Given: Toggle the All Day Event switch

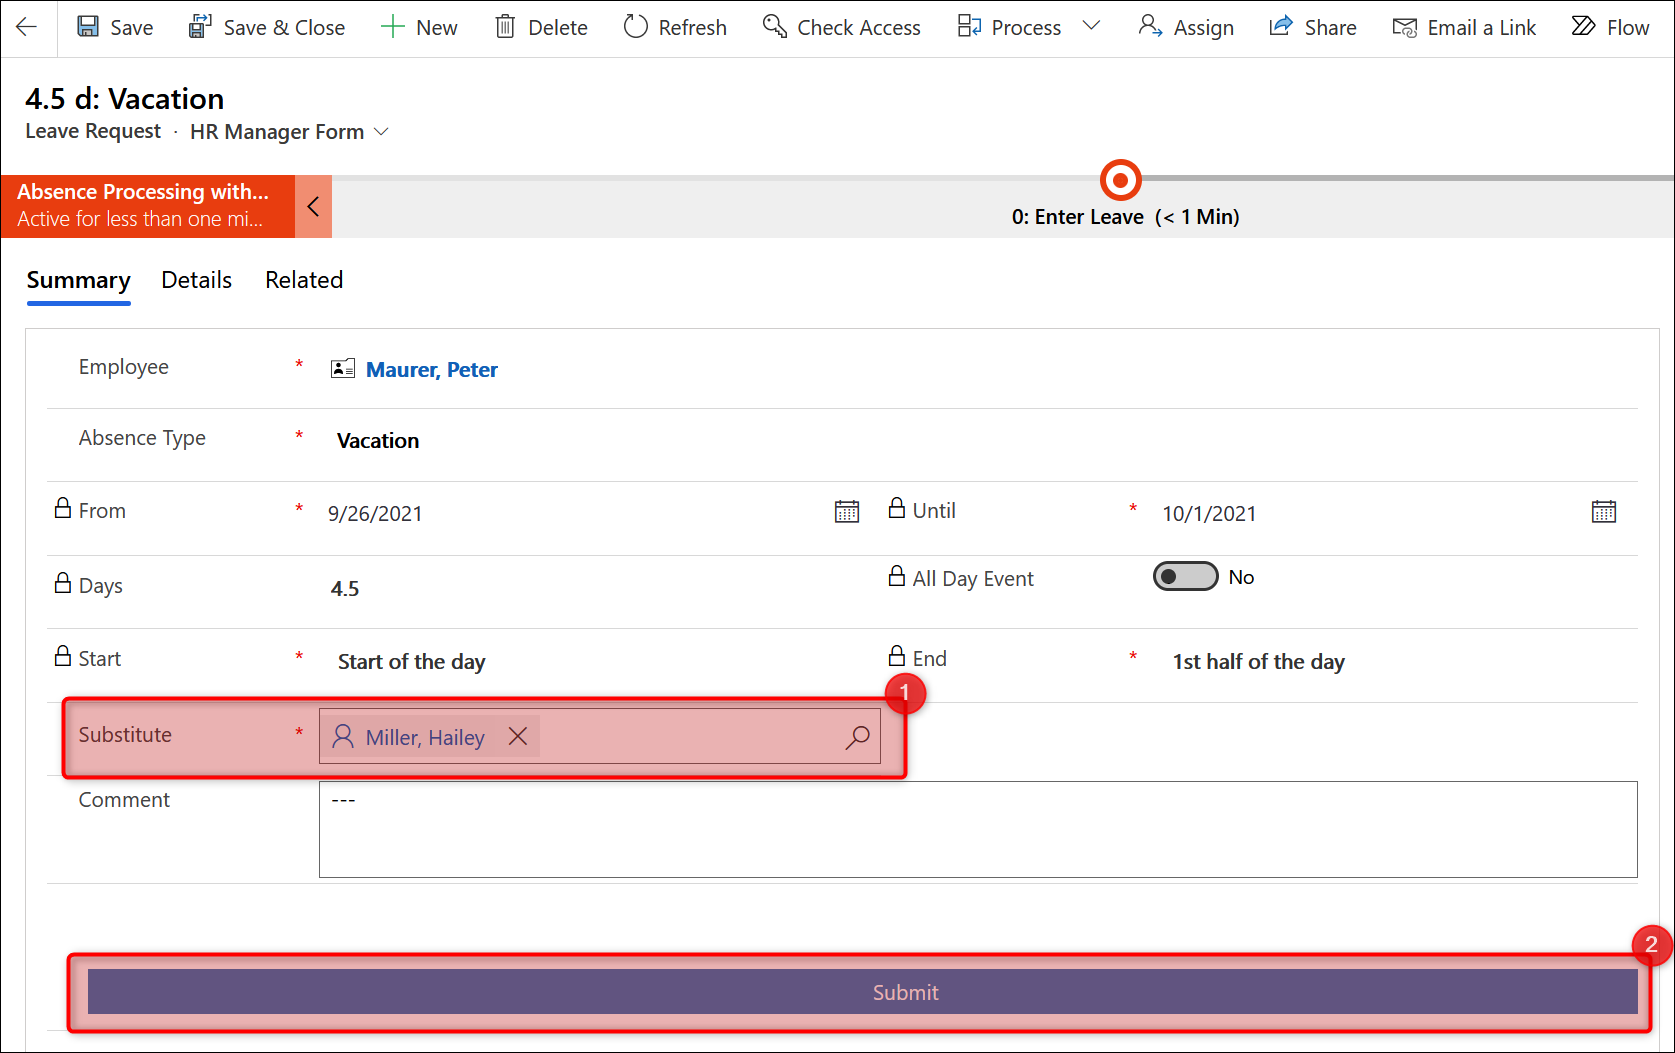Looking at the screenshot, I should 1185,577.
